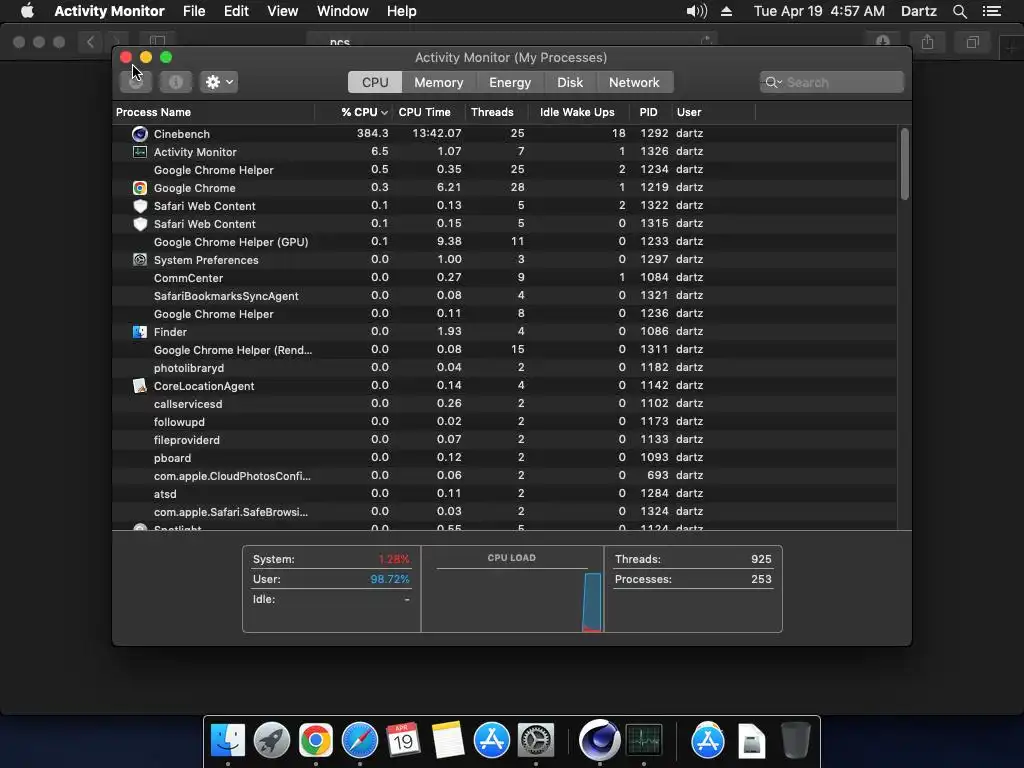
Task: Switch to the Disk tab
Action: (x=570, y=82)
